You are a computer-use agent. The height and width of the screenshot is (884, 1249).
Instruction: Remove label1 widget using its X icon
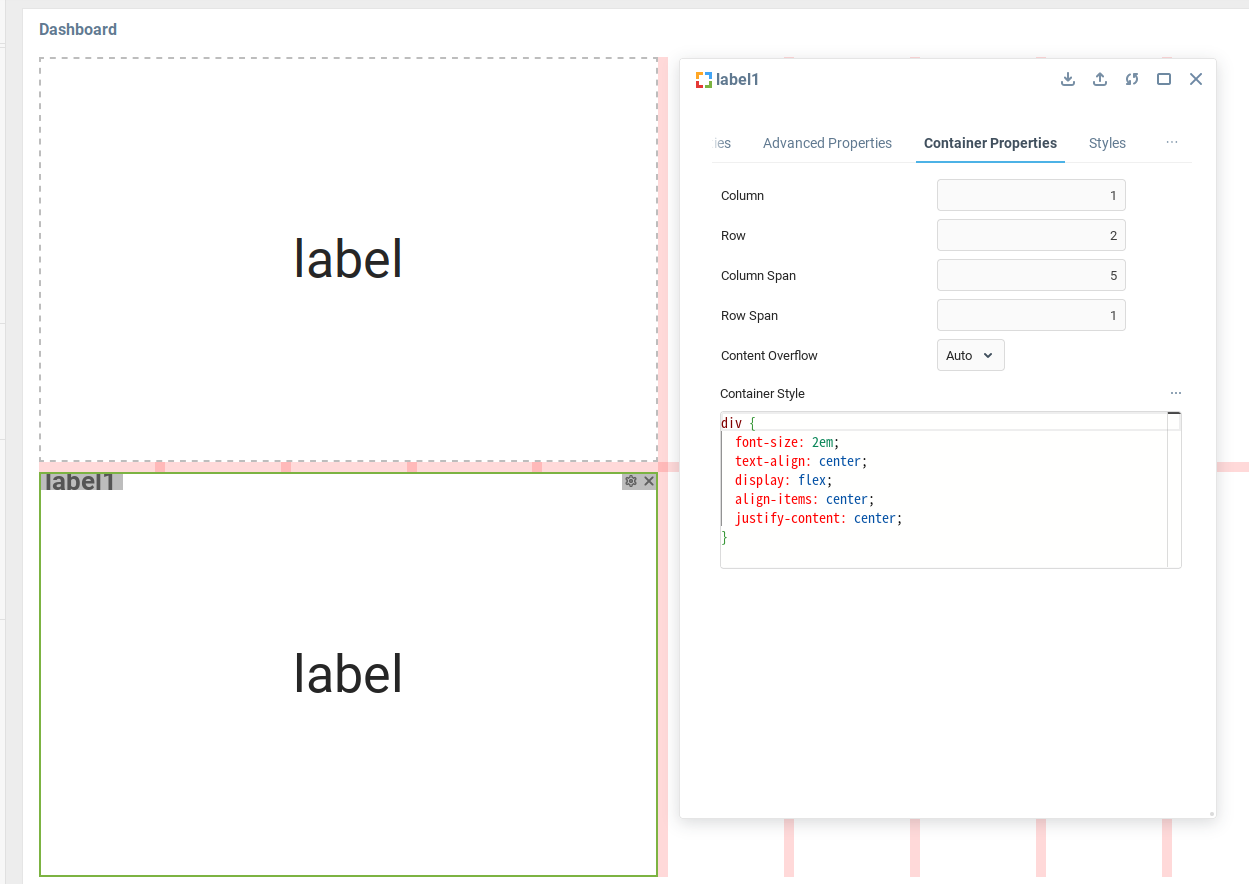[x=649, y=481]
